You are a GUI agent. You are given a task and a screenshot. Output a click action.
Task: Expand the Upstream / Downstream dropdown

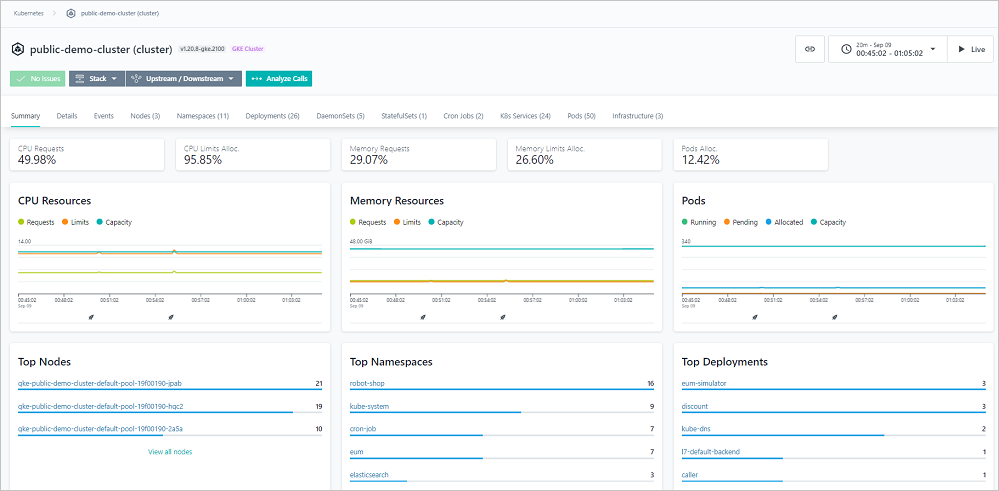tap(184, 78)
